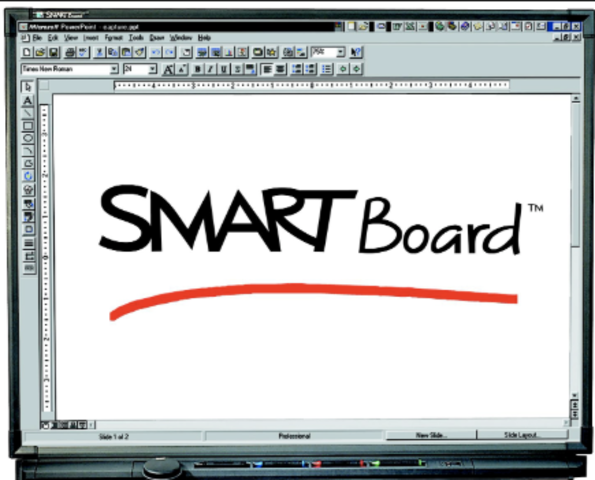Open the Edit menu

[53, 38]
